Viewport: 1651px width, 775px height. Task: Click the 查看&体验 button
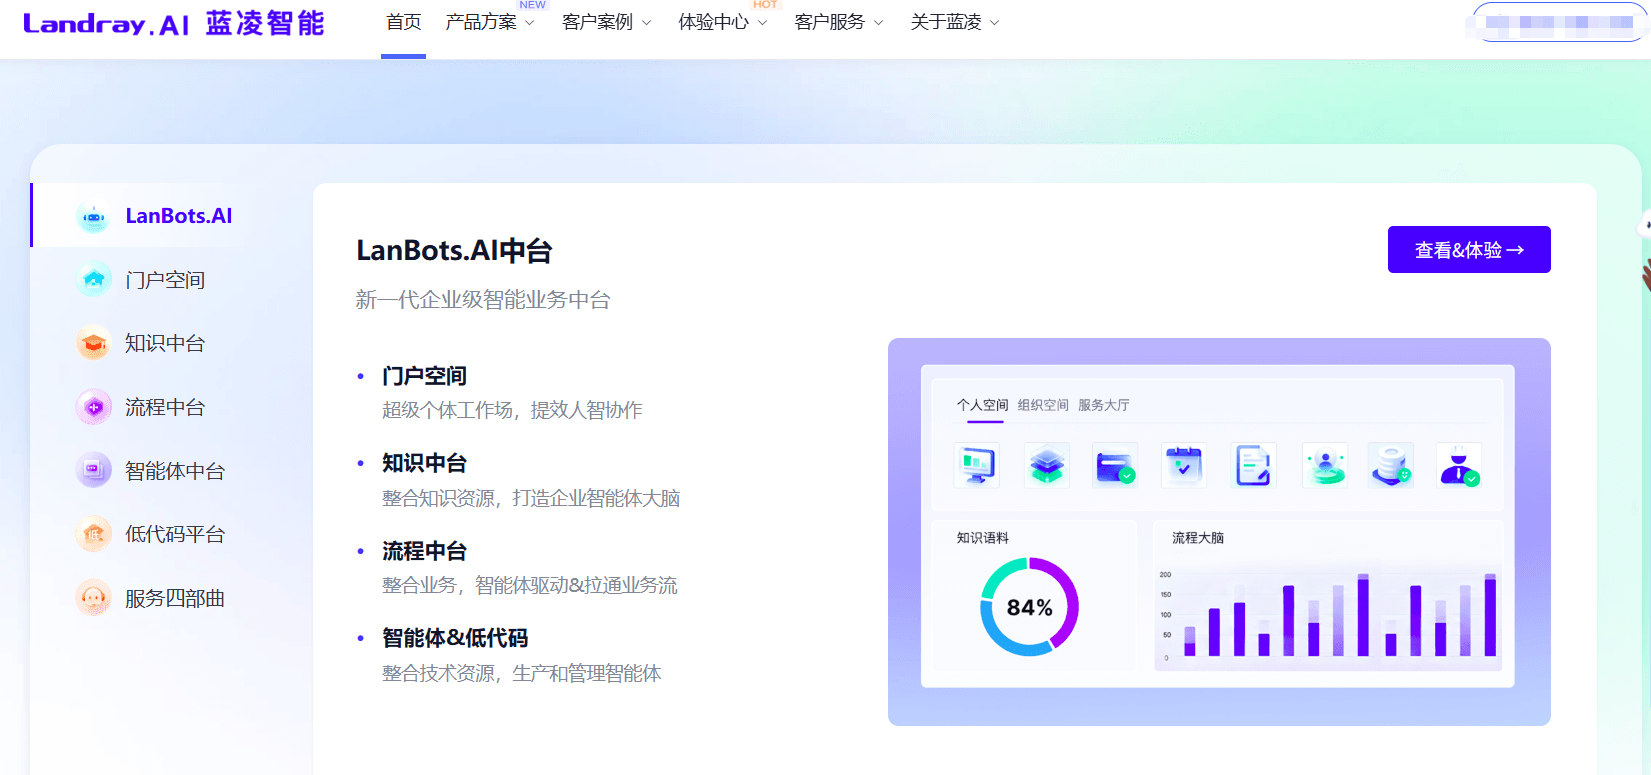pos(1469,250)
